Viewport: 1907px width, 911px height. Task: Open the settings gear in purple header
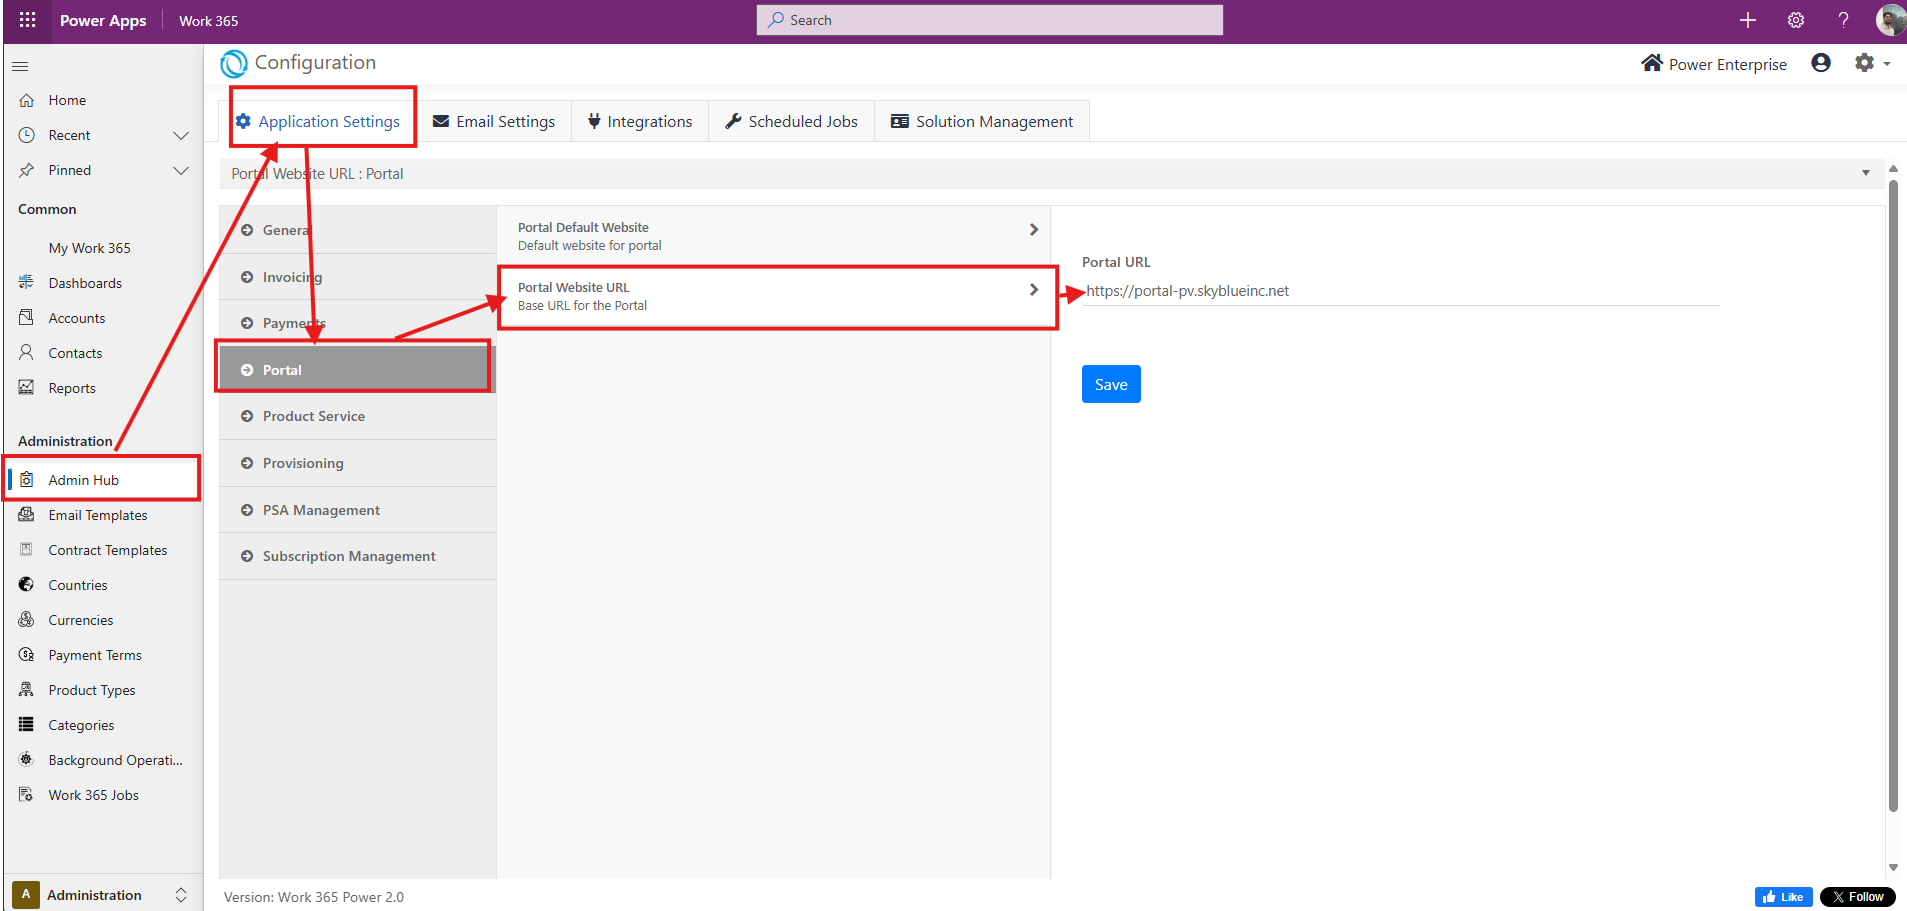pyautogui.click(x=1796, y=20)
